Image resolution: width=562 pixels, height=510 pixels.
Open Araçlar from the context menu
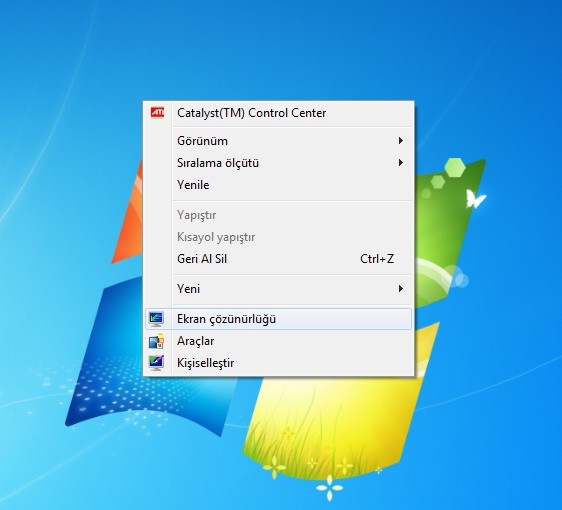click(x=278, y=341)
